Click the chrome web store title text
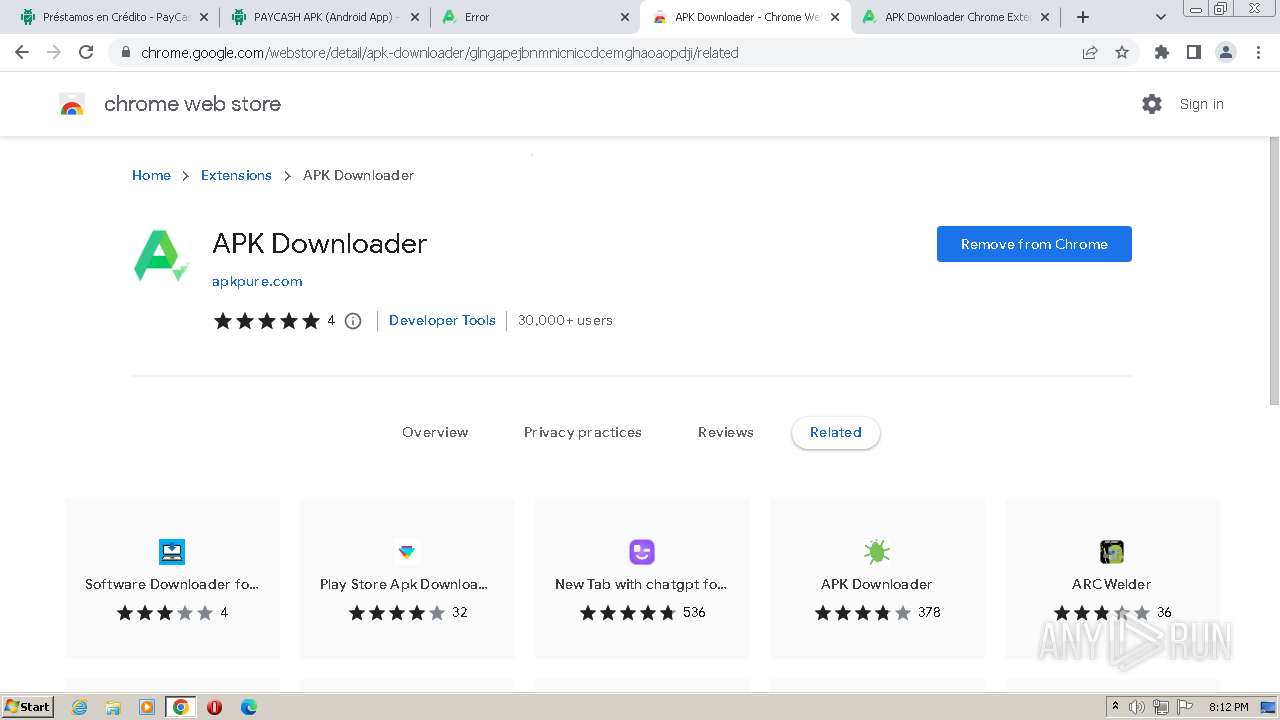 pyautogui.click(x=192, y=104)
